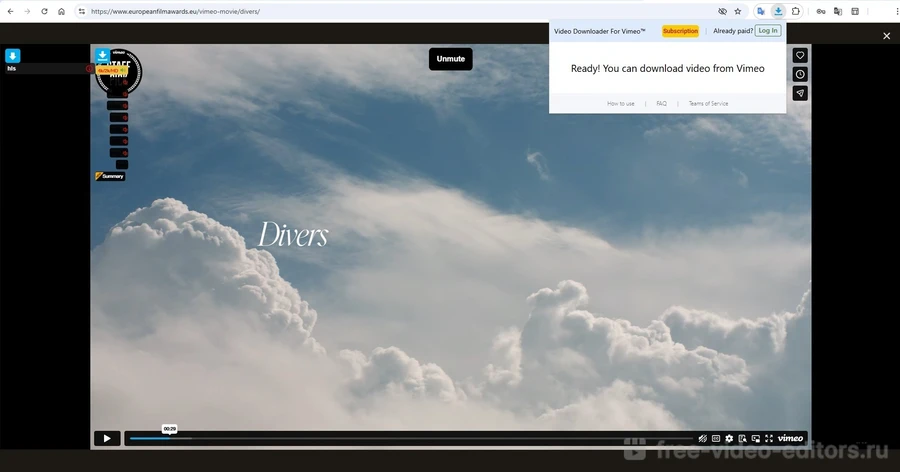Image resolution: width=900 pixels, height=472 pixels.
Task: Click the crossed-out eye icon in address bar
Action: (x=722, y=11)
